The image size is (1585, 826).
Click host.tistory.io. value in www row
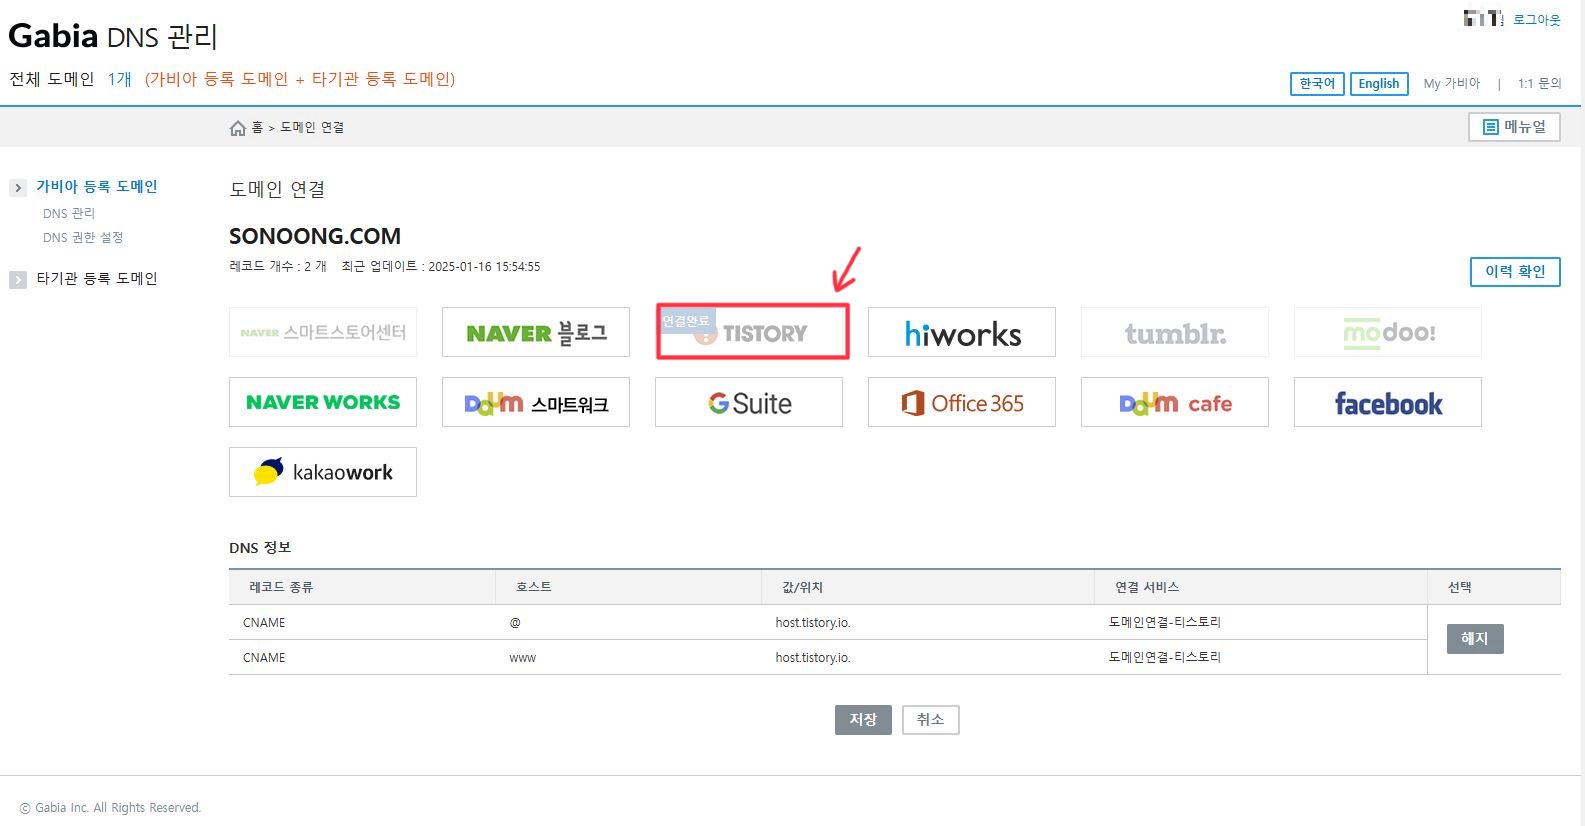[x=813, y=658]
